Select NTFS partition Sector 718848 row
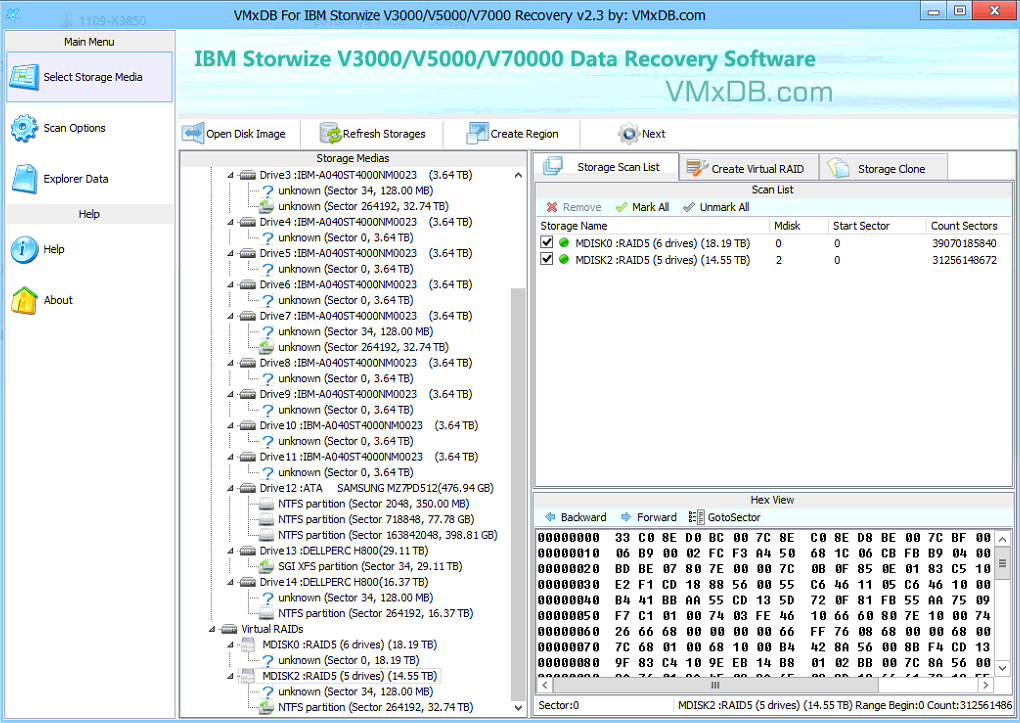This screenshot has width=1020, height=723. coord(376,519)
